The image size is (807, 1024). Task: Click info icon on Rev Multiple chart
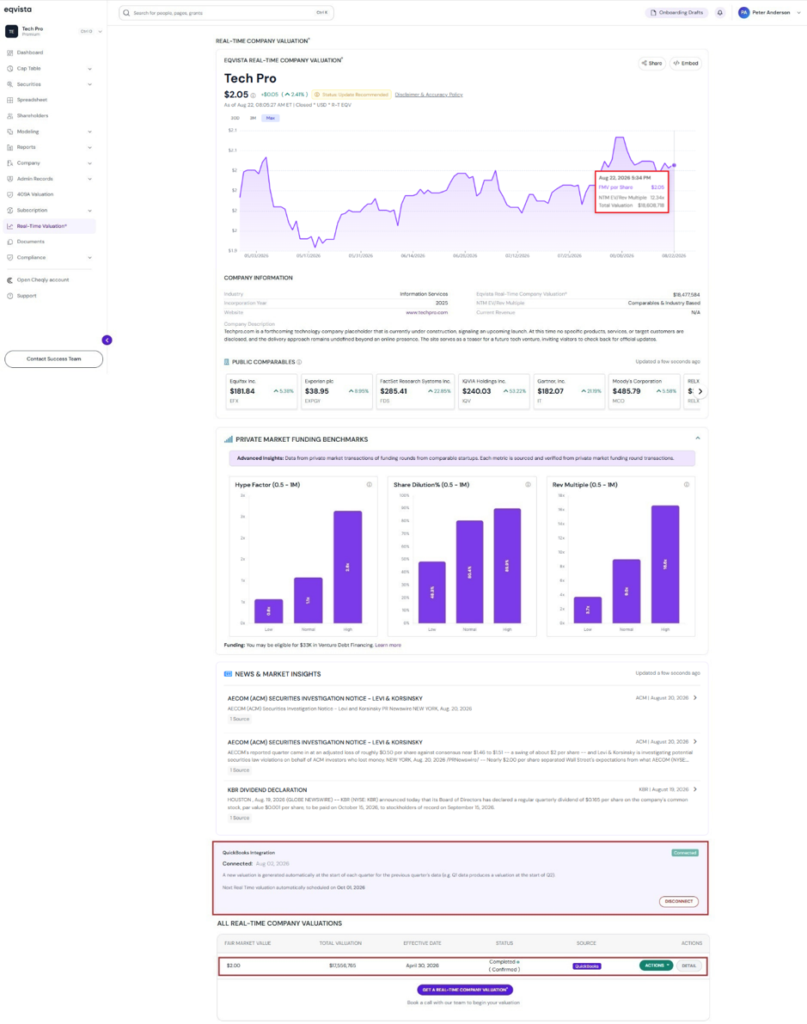coord(686,485)
